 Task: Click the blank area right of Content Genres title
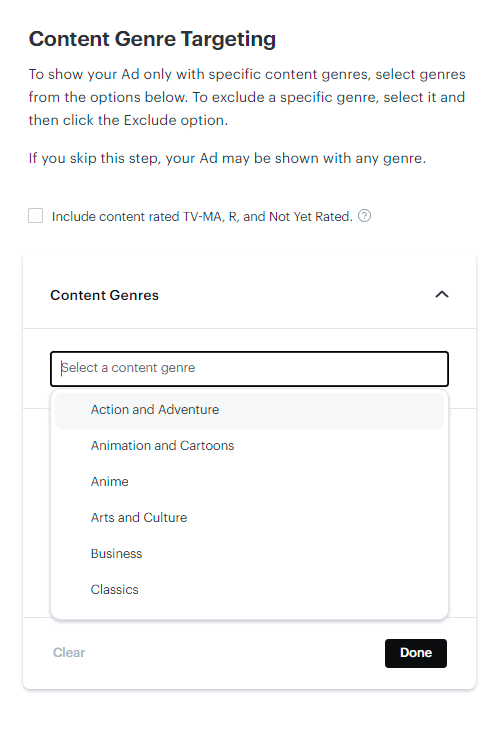point(296,295)
